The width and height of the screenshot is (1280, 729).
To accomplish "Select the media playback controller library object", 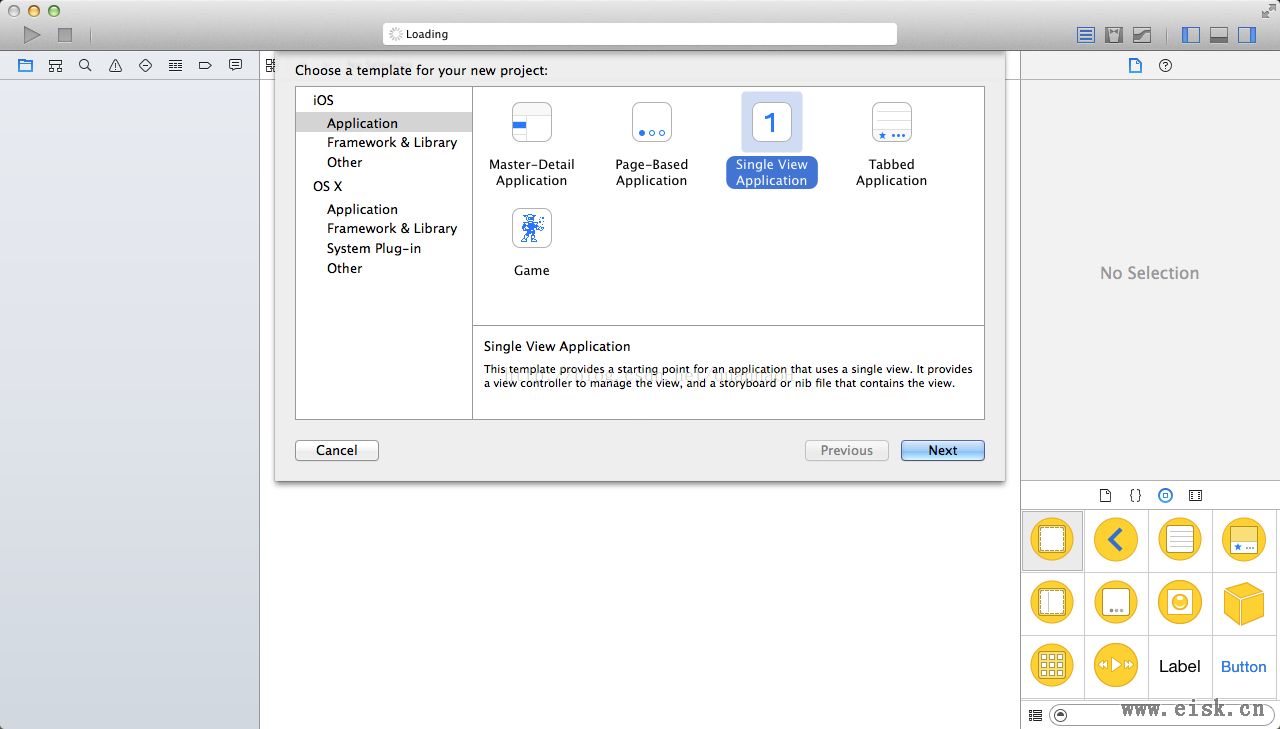I will [x=1116, y=666].
